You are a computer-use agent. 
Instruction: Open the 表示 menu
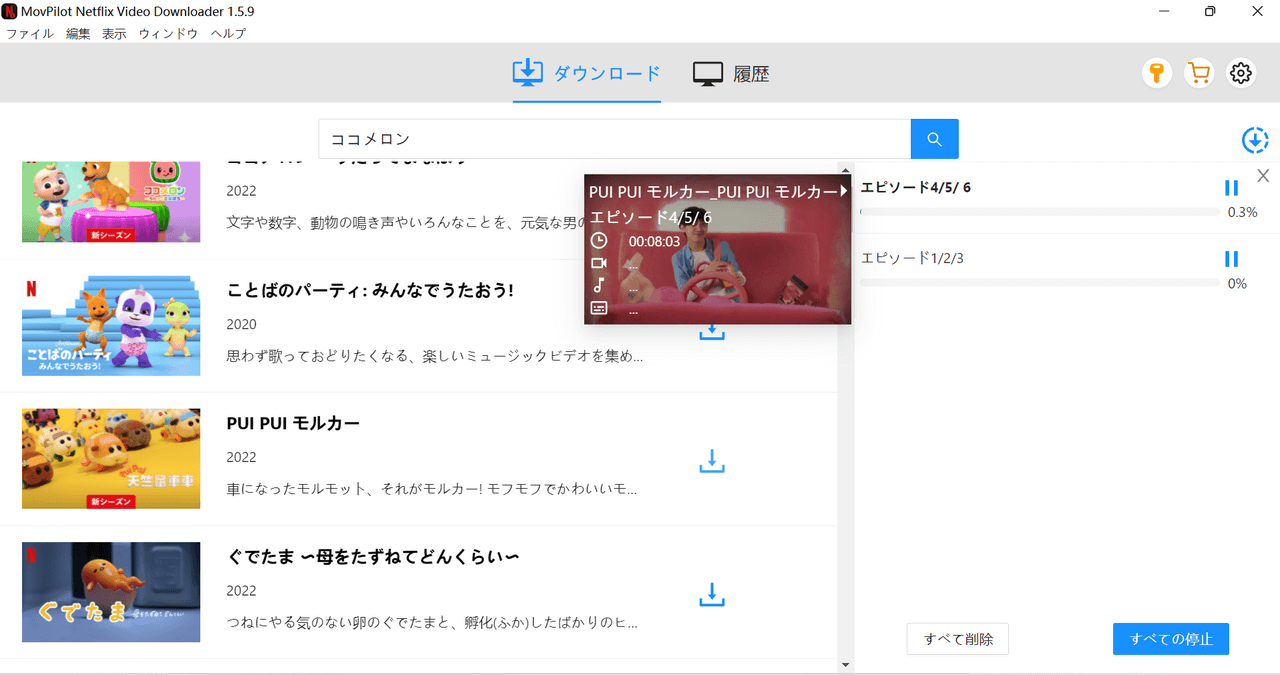click(114, 33)
